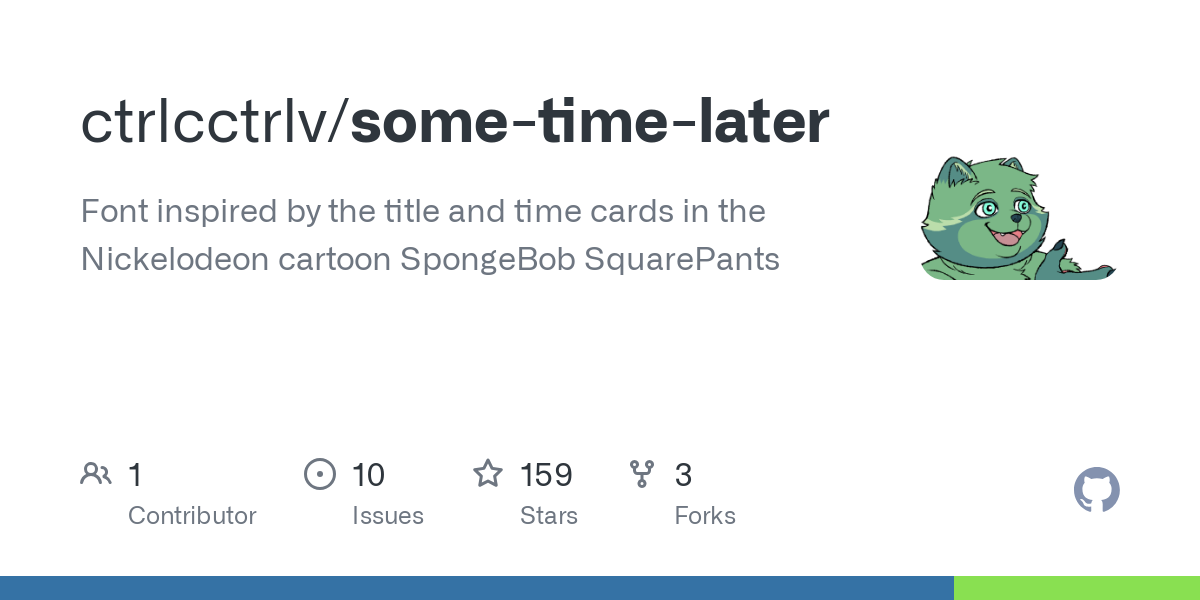Click the green language bar segment
The image size is (1200, 600).
1077,588
